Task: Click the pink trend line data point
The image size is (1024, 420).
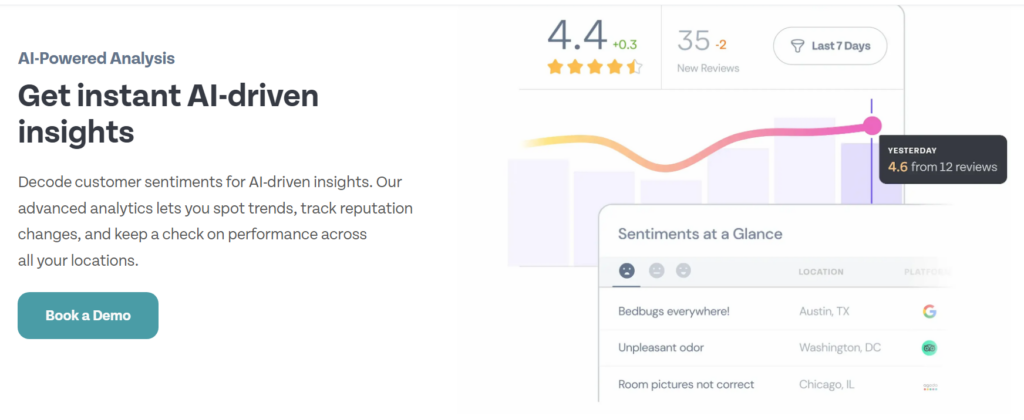Action: pos(872,125)
